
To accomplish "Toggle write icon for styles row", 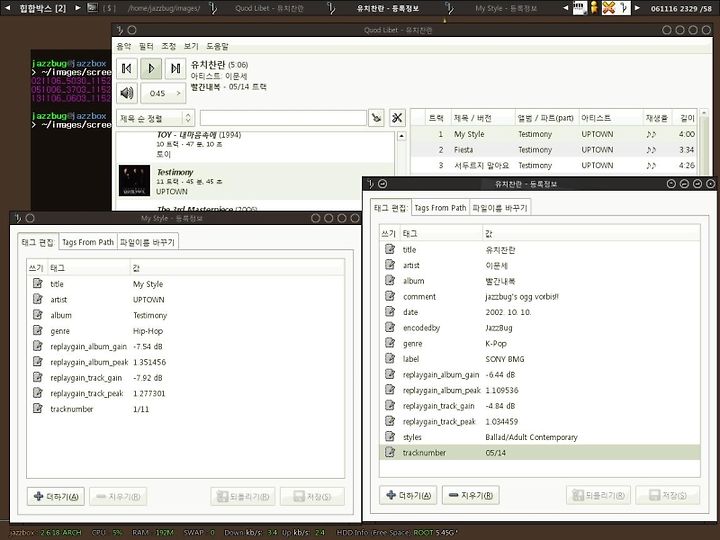I will [x=390, y=436].
